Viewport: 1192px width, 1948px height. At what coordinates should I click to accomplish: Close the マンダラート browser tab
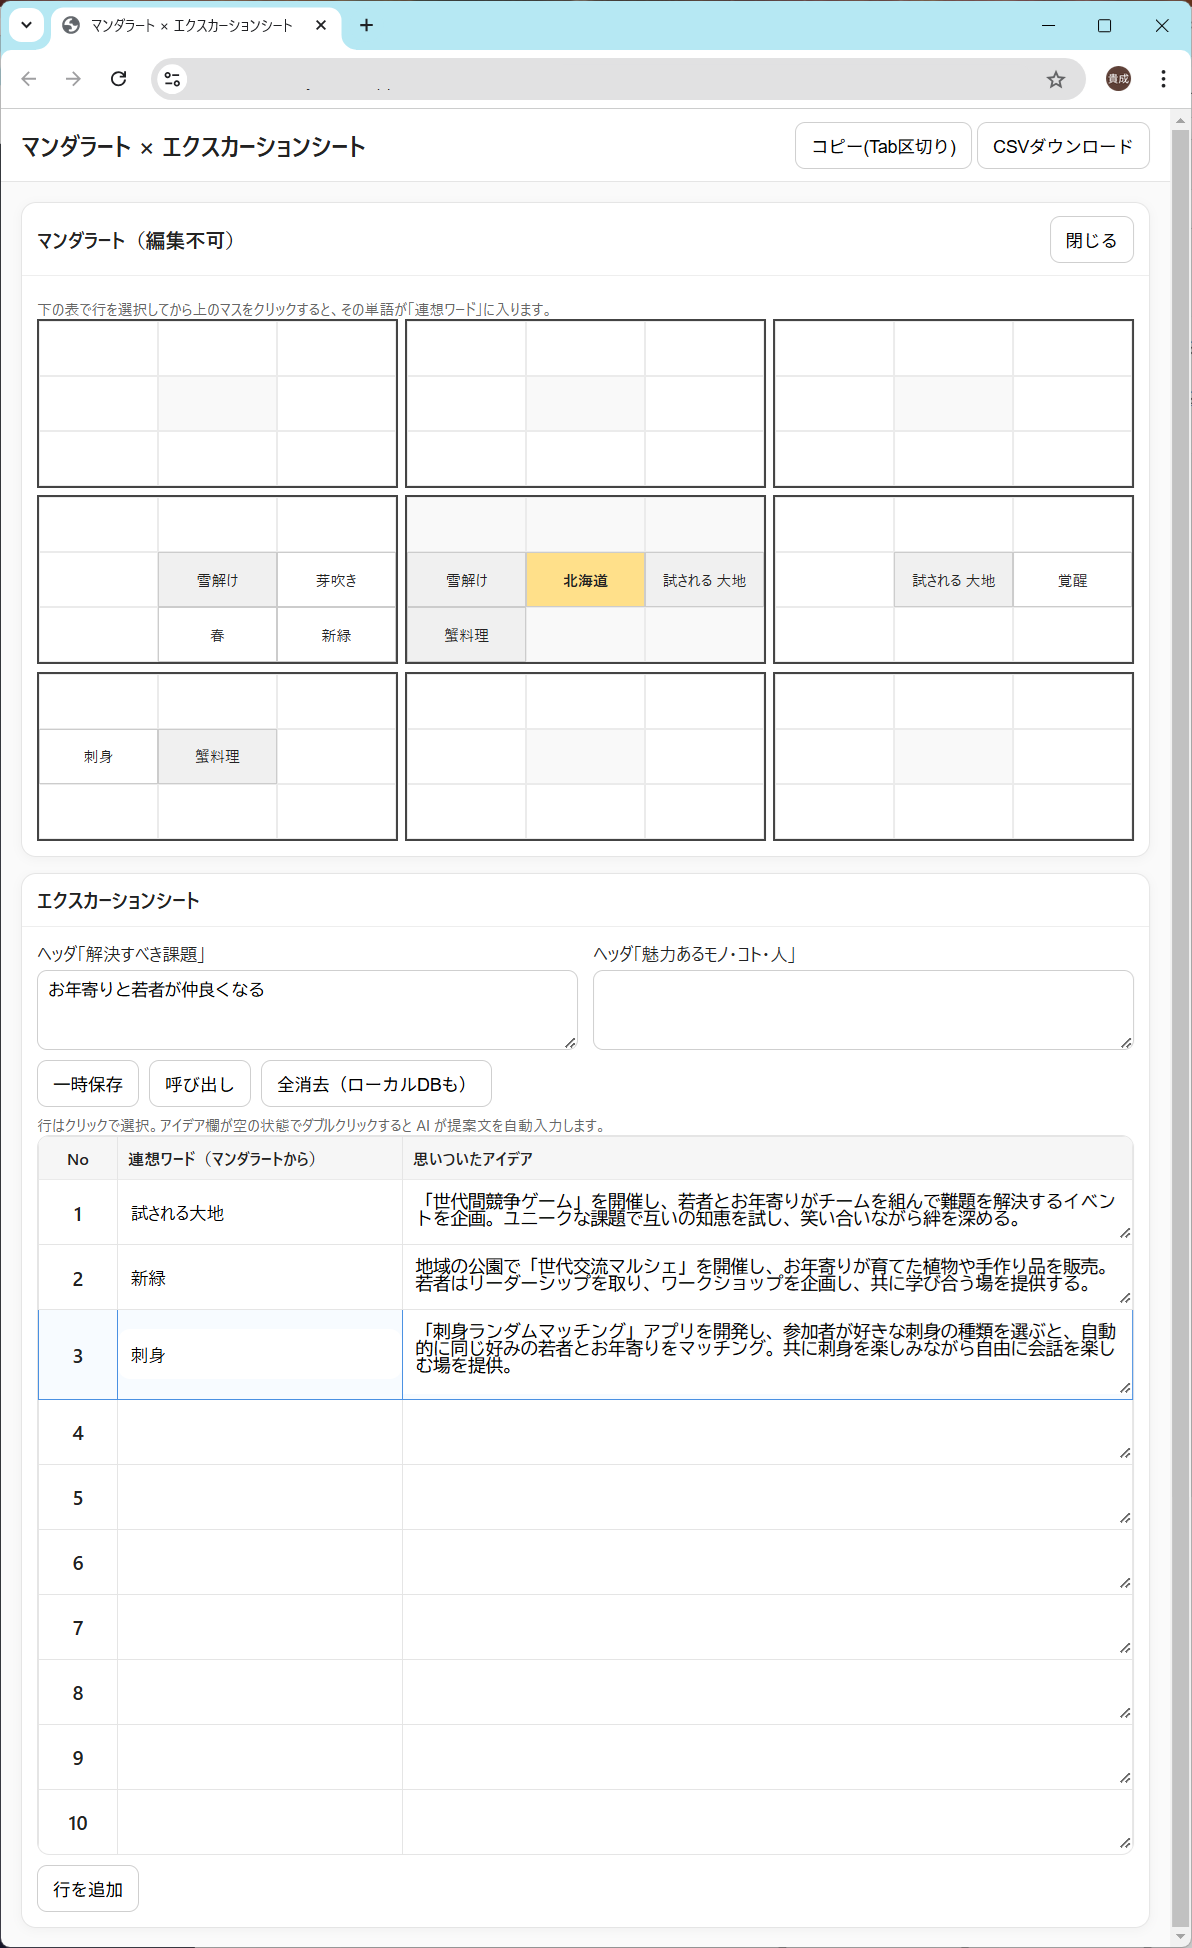click(321, 26)
